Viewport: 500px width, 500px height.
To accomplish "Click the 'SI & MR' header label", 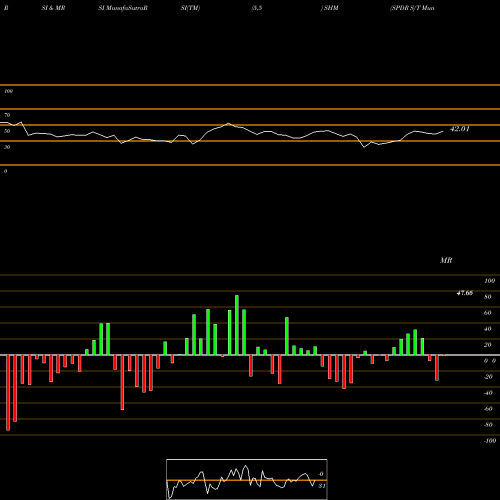I will tap(53, 8).
